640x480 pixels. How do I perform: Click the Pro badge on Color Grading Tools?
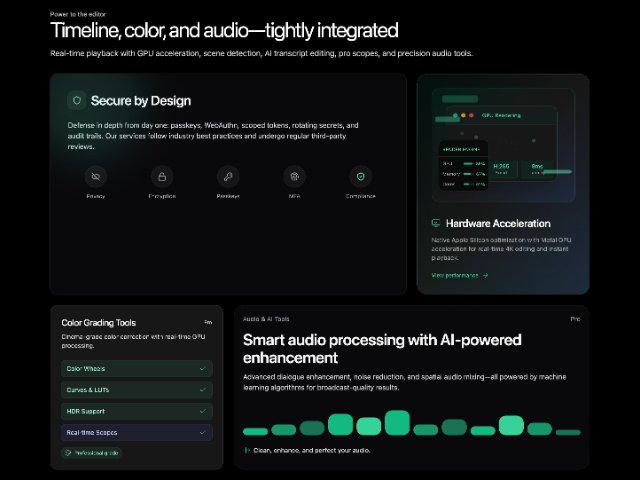click(208, 322)
